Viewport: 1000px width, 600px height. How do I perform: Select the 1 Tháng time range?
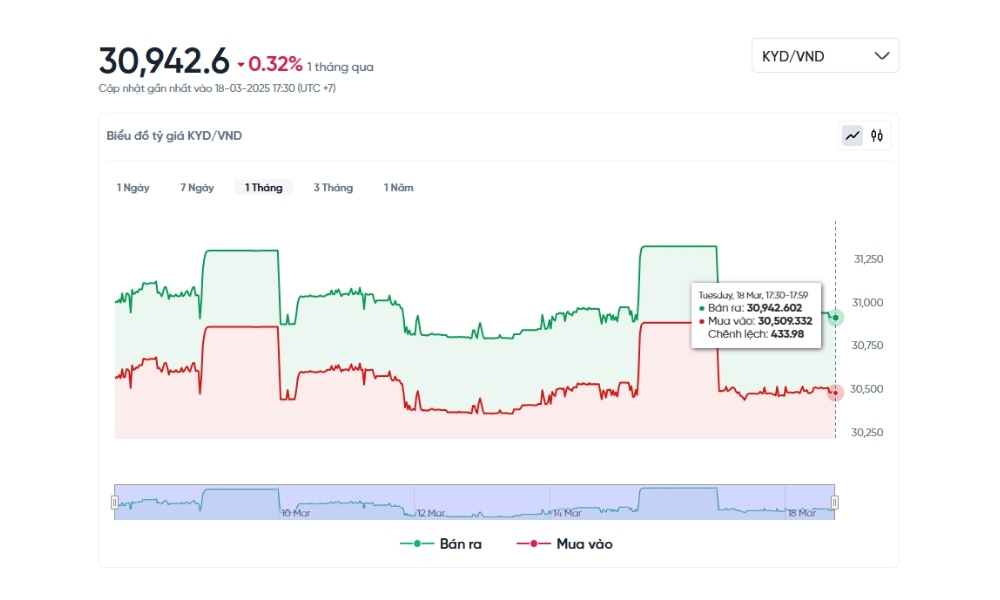[x=263, y=188]
